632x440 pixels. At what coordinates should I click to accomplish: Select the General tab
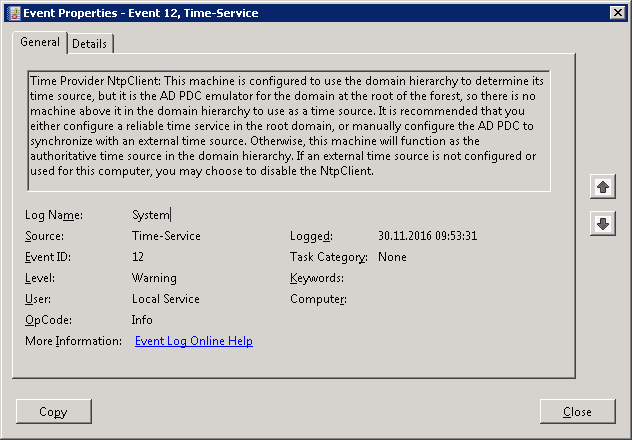click(x=40, y=43)
